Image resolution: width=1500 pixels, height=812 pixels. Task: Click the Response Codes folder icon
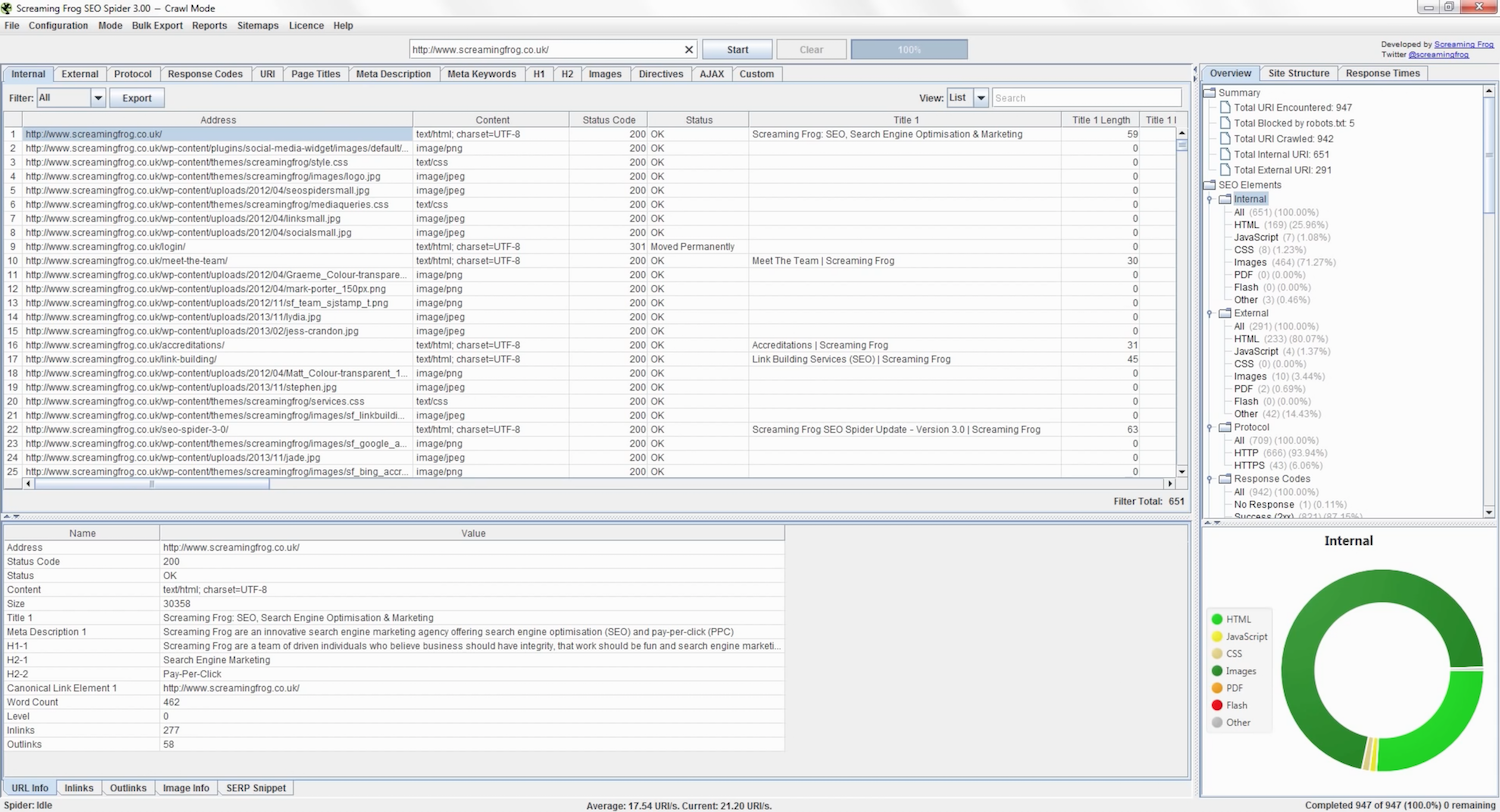tap(1225, 479)
